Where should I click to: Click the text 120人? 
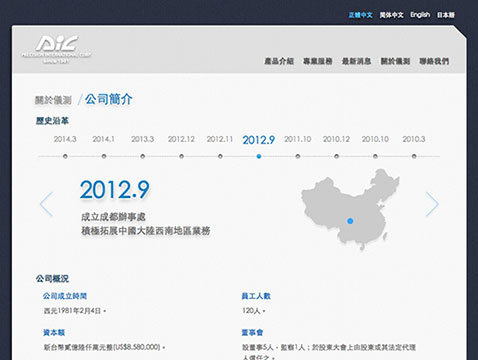tap(251, 311)
